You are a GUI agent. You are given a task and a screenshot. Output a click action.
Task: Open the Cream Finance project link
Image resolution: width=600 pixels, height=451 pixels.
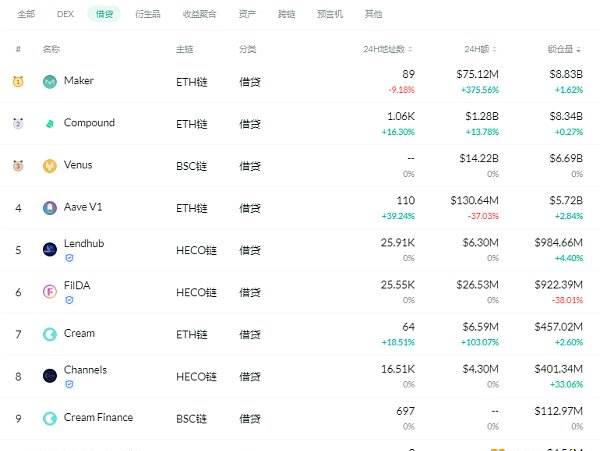coord(98,418)
